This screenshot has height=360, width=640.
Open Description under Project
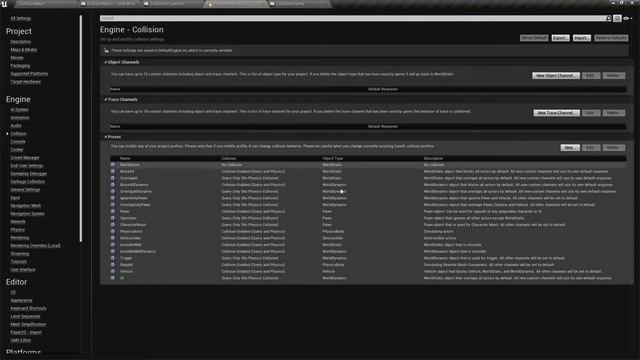pyautogui.click(x=20, y=42)
